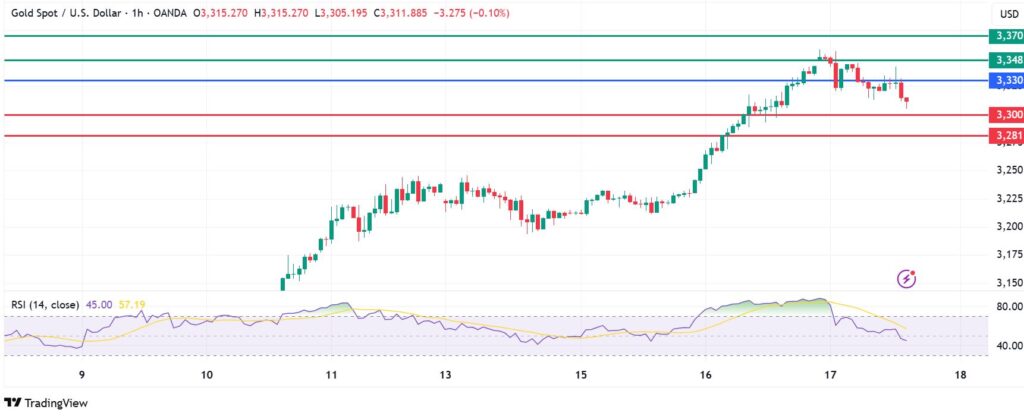
Task: Click date 13 on the time axis
Action: (x=447, y=375)
